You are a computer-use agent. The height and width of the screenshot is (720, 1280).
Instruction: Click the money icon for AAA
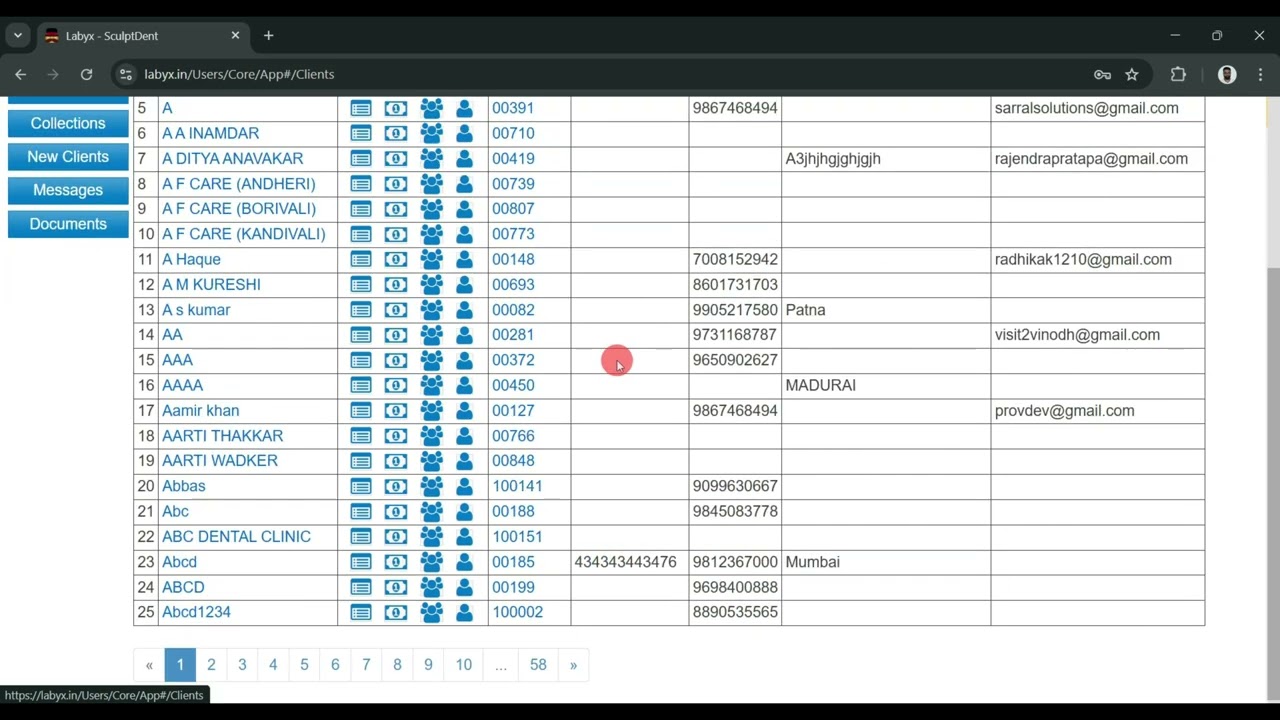point(396,360)
